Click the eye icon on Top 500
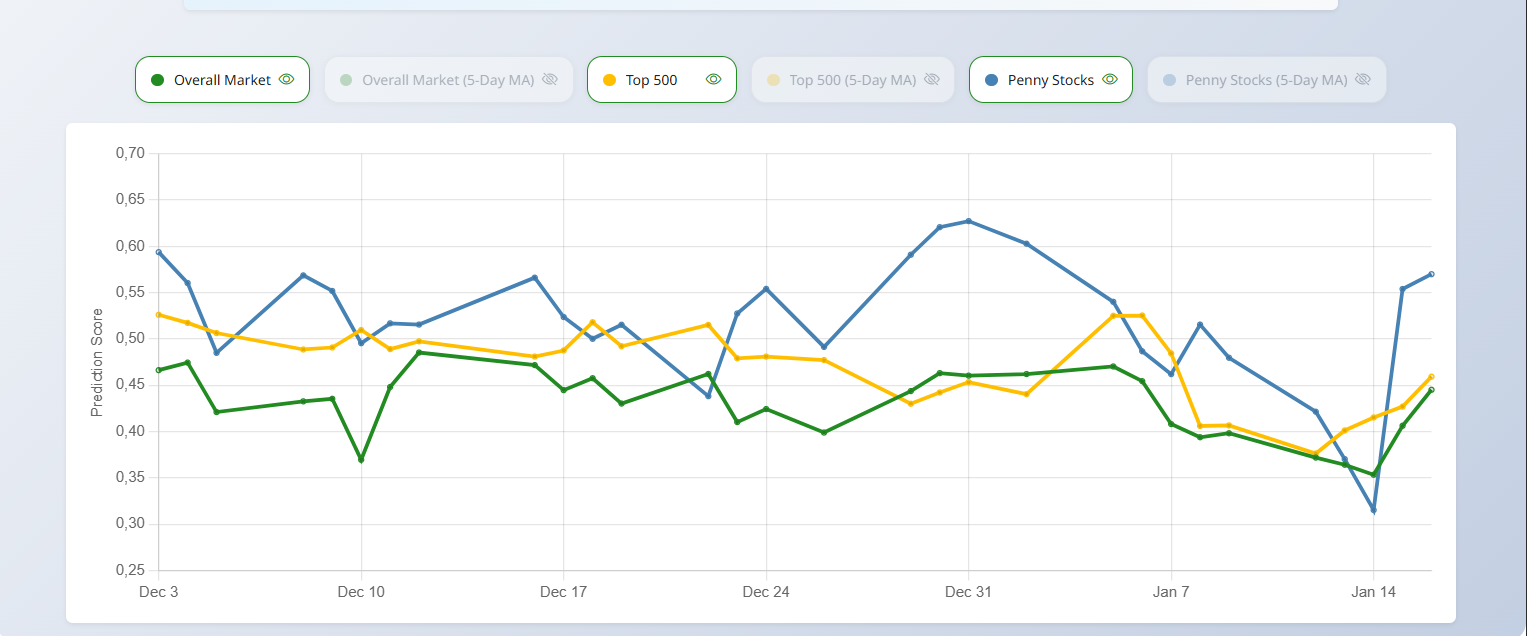Screen dimensions: 1527x636 coord(713,79)
